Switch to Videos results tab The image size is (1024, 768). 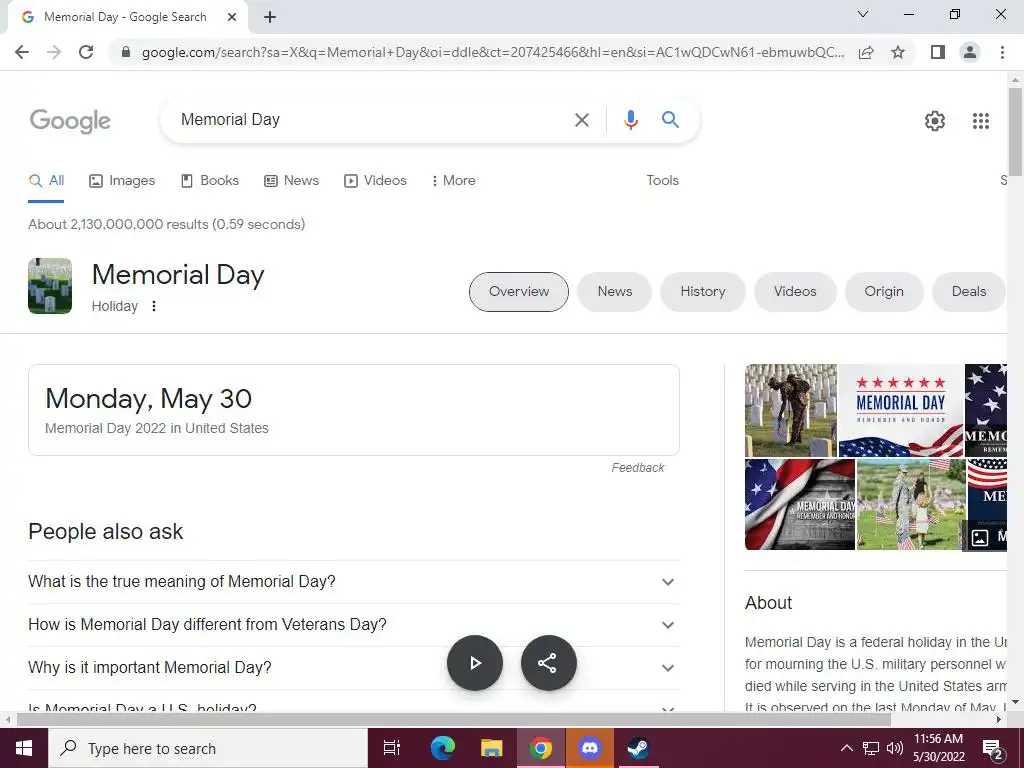coord(376,181)
